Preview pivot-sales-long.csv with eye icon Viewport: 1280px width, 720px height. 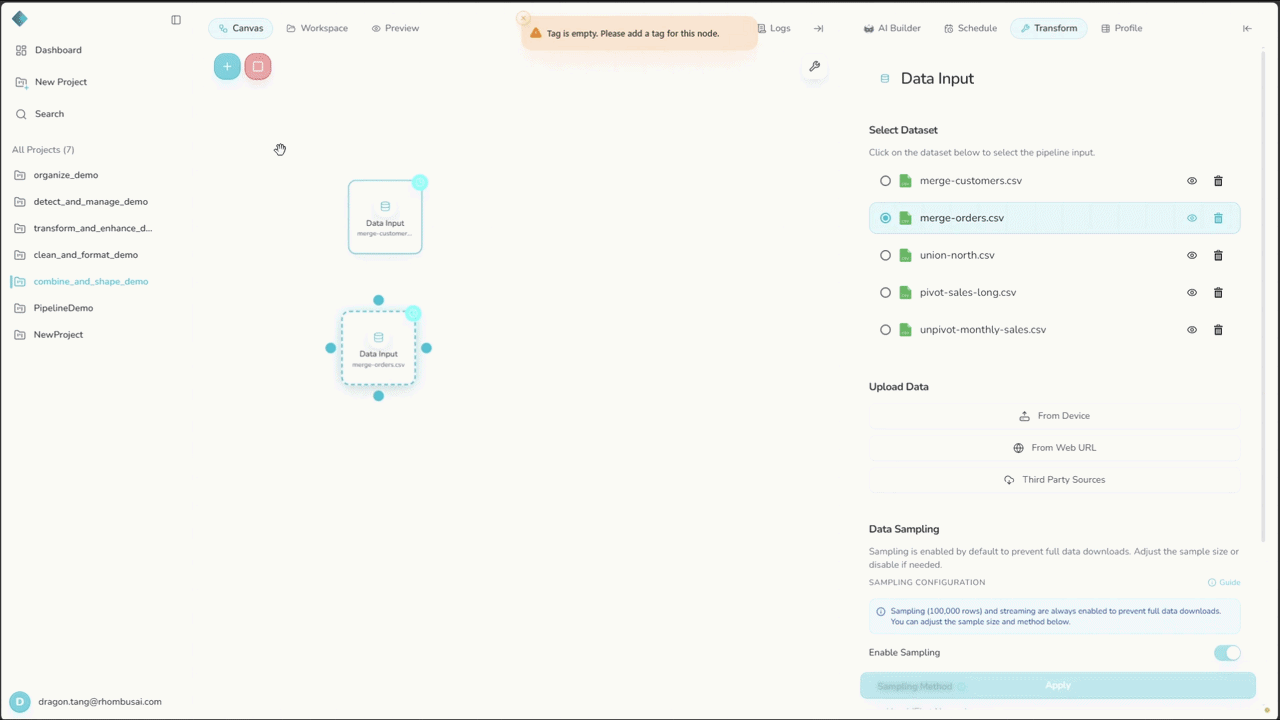click(x=1192, y=293)
